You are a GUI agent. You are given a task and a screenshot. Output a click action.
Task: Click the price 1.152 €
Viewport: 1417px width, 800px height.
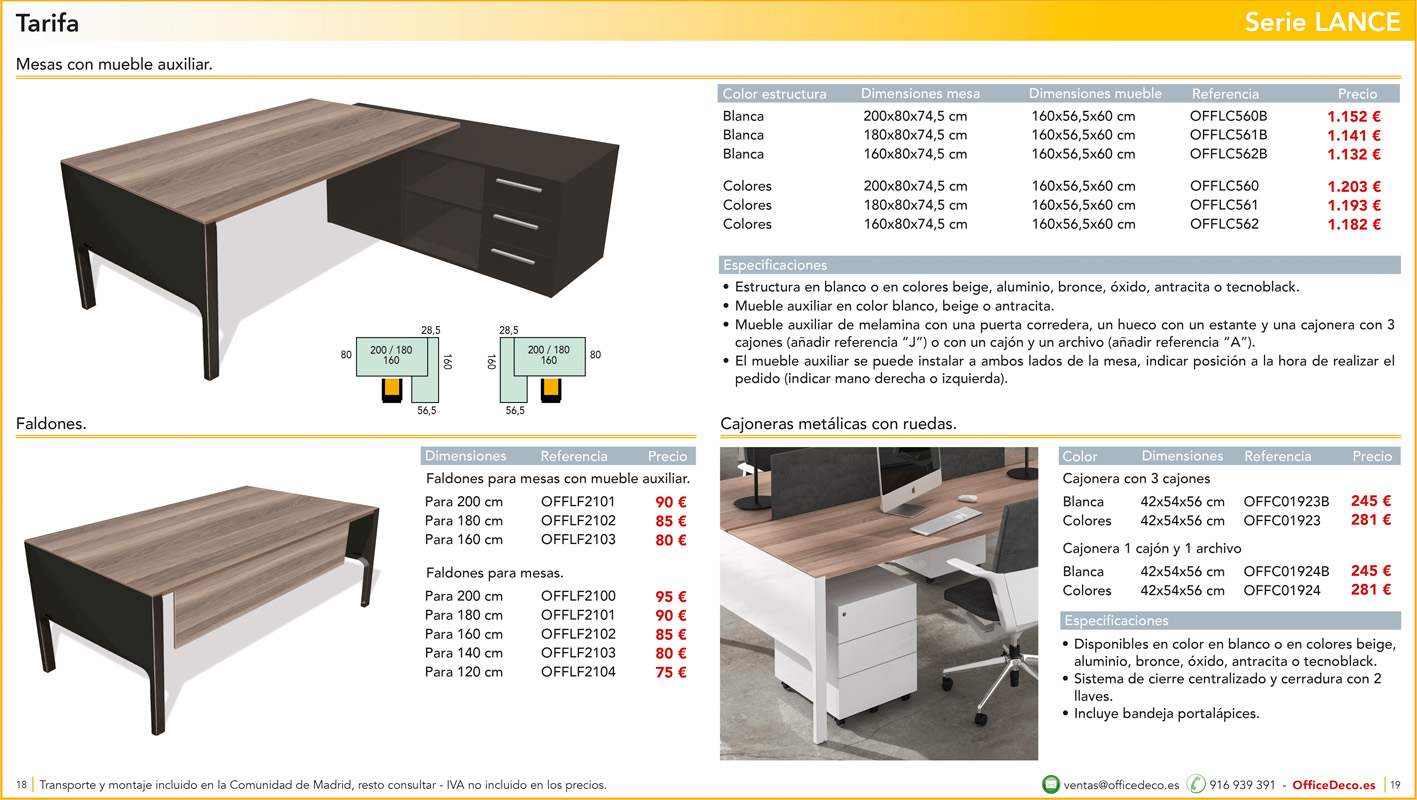tap(1354, 116)
